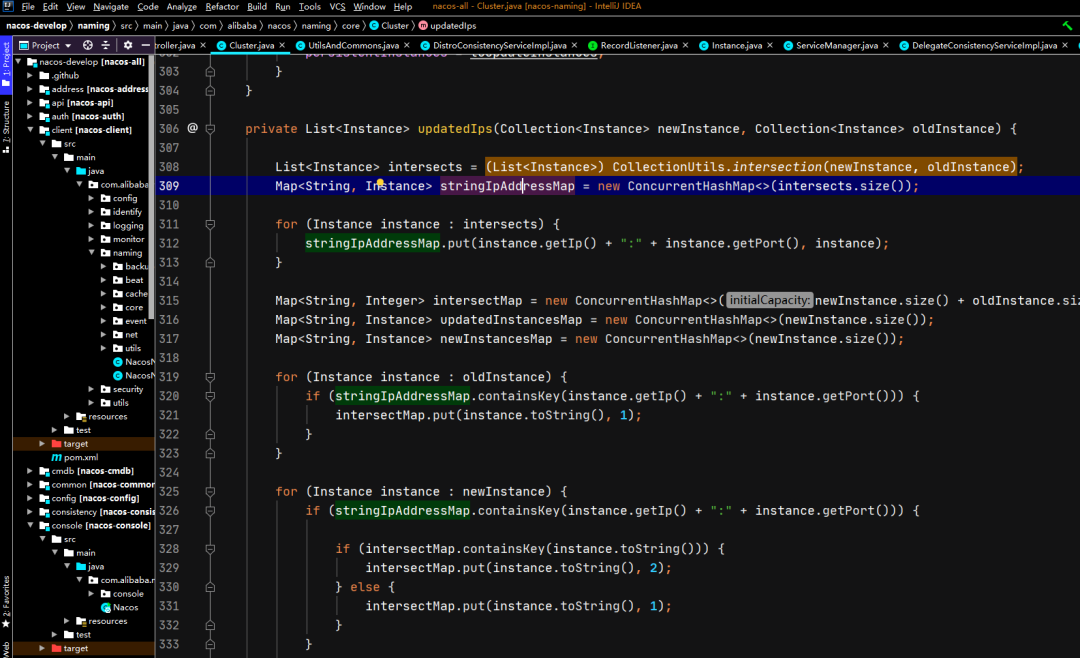This screenshot has height=658, width=1080.
Task: Toggle fold marker on line 325
Action: click(210, 492)
